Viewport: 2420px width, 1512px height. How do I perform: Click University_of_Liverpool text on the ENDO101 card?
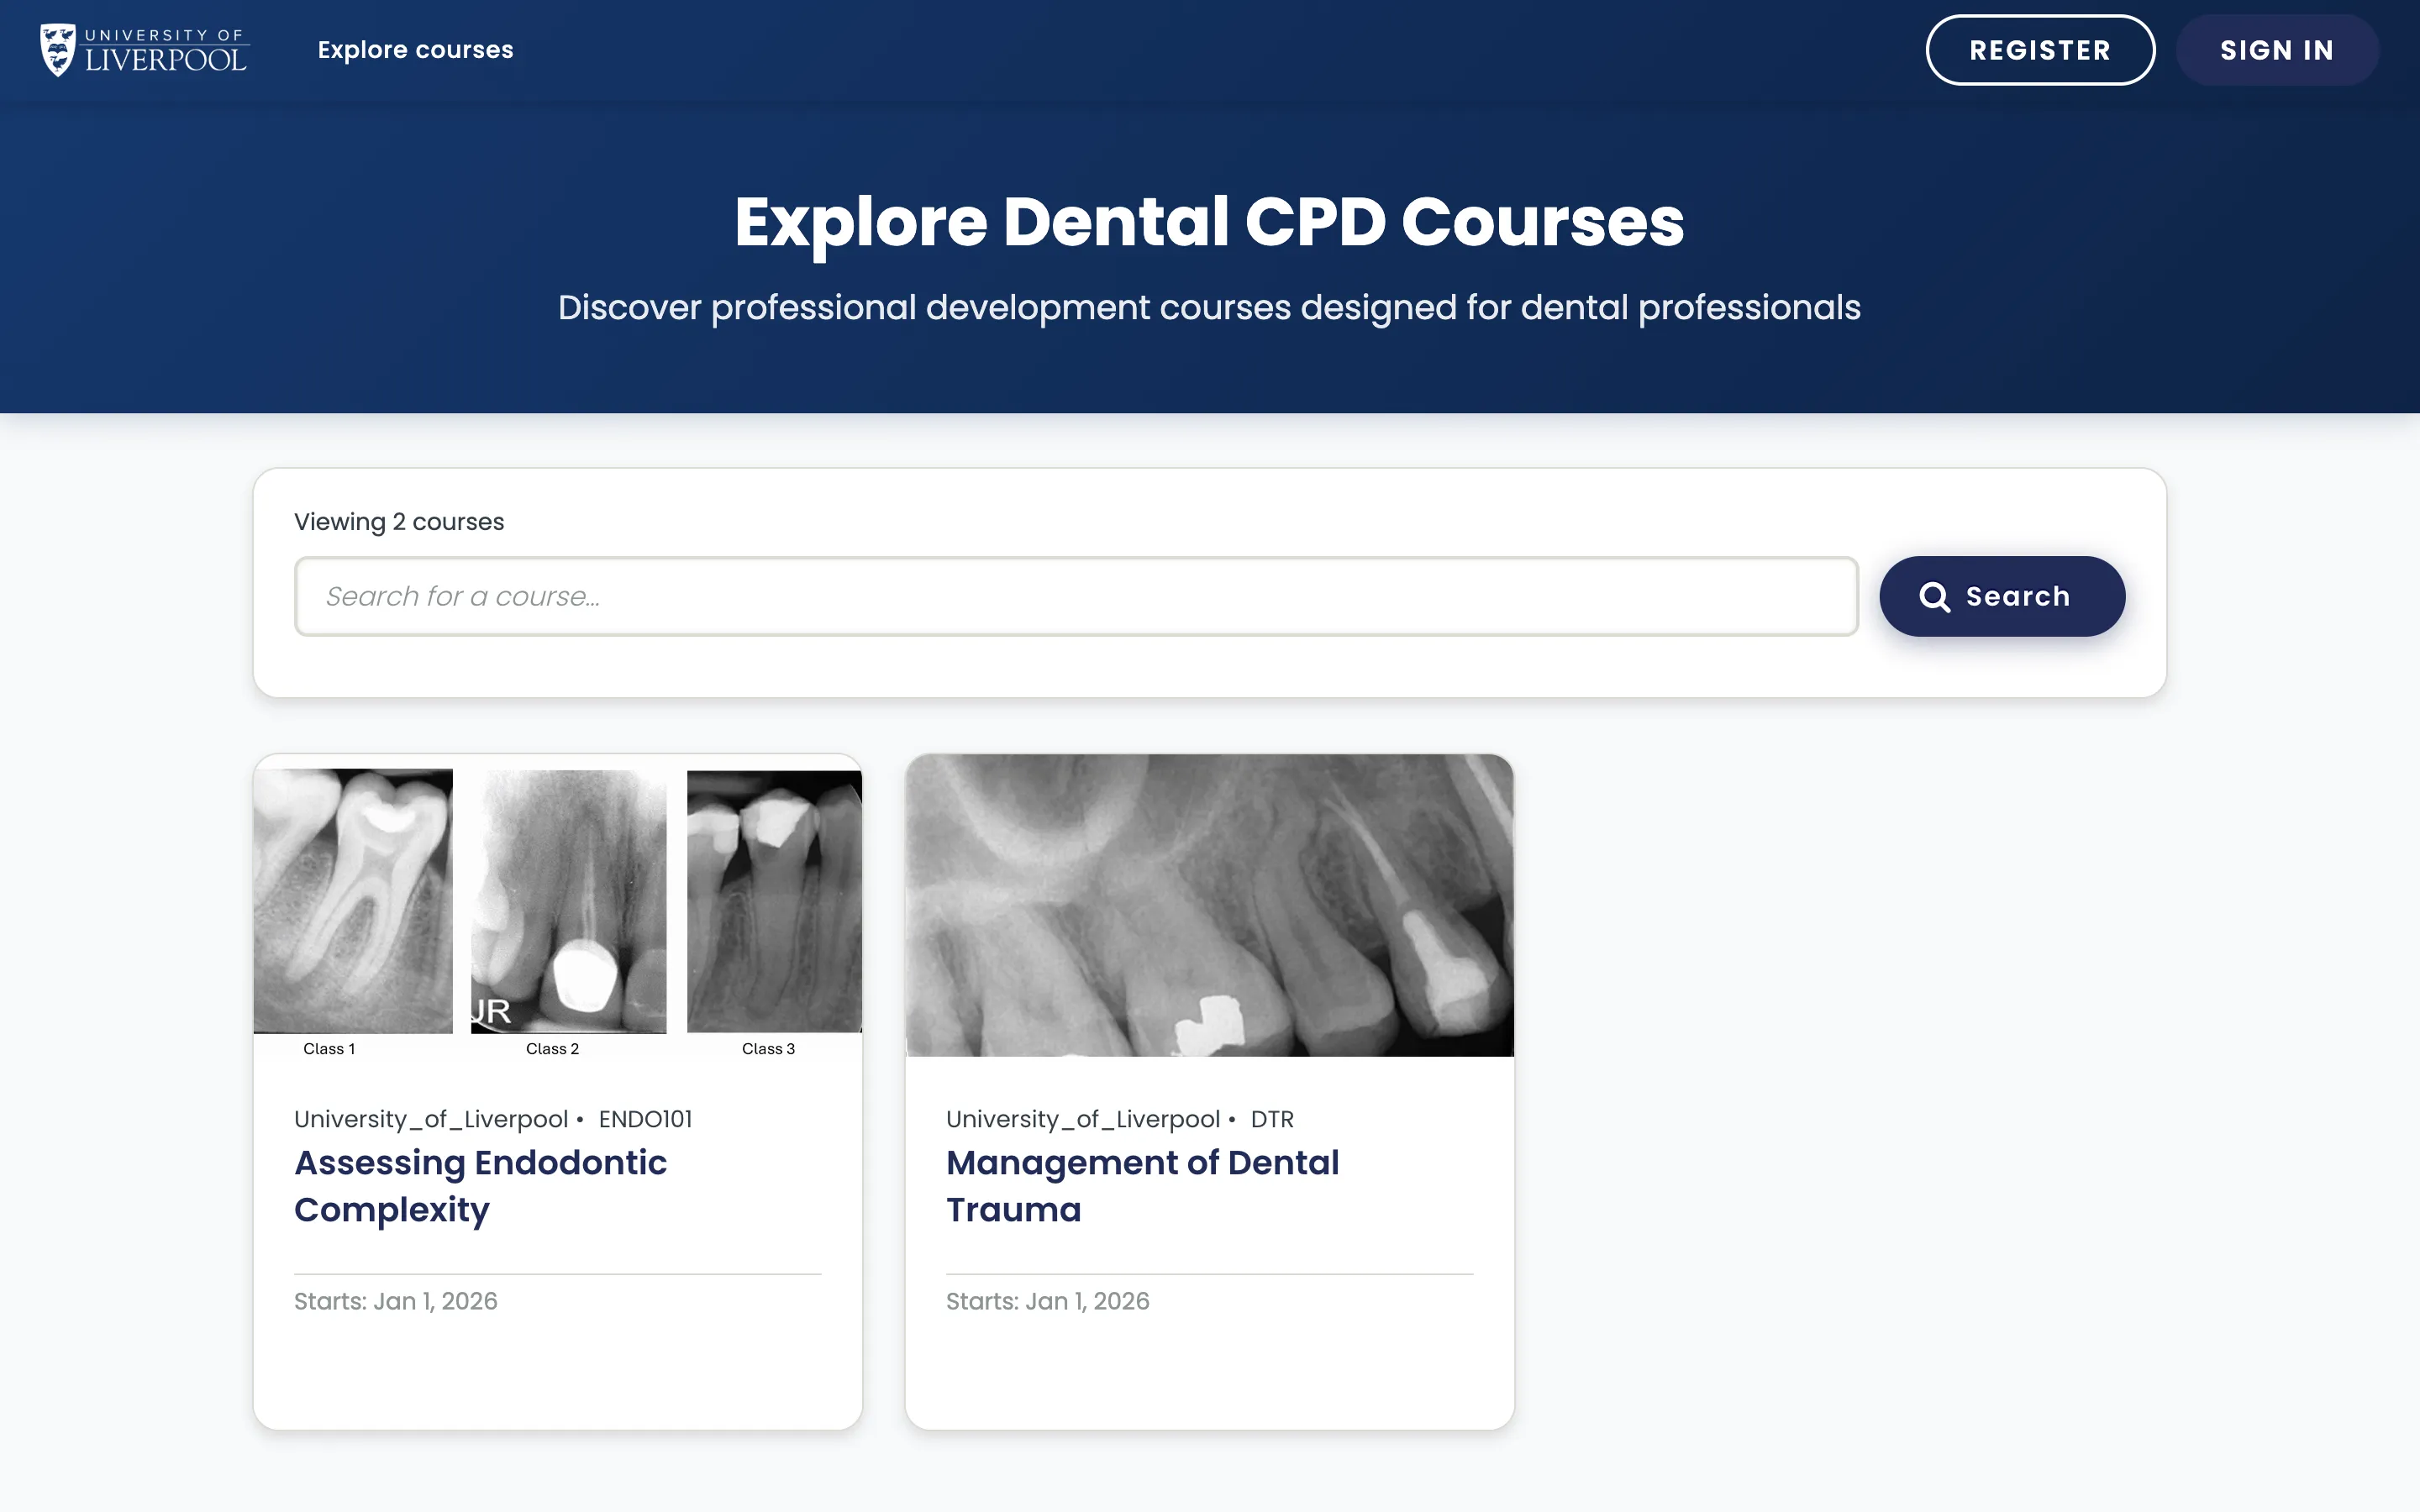coord(431,1119)
